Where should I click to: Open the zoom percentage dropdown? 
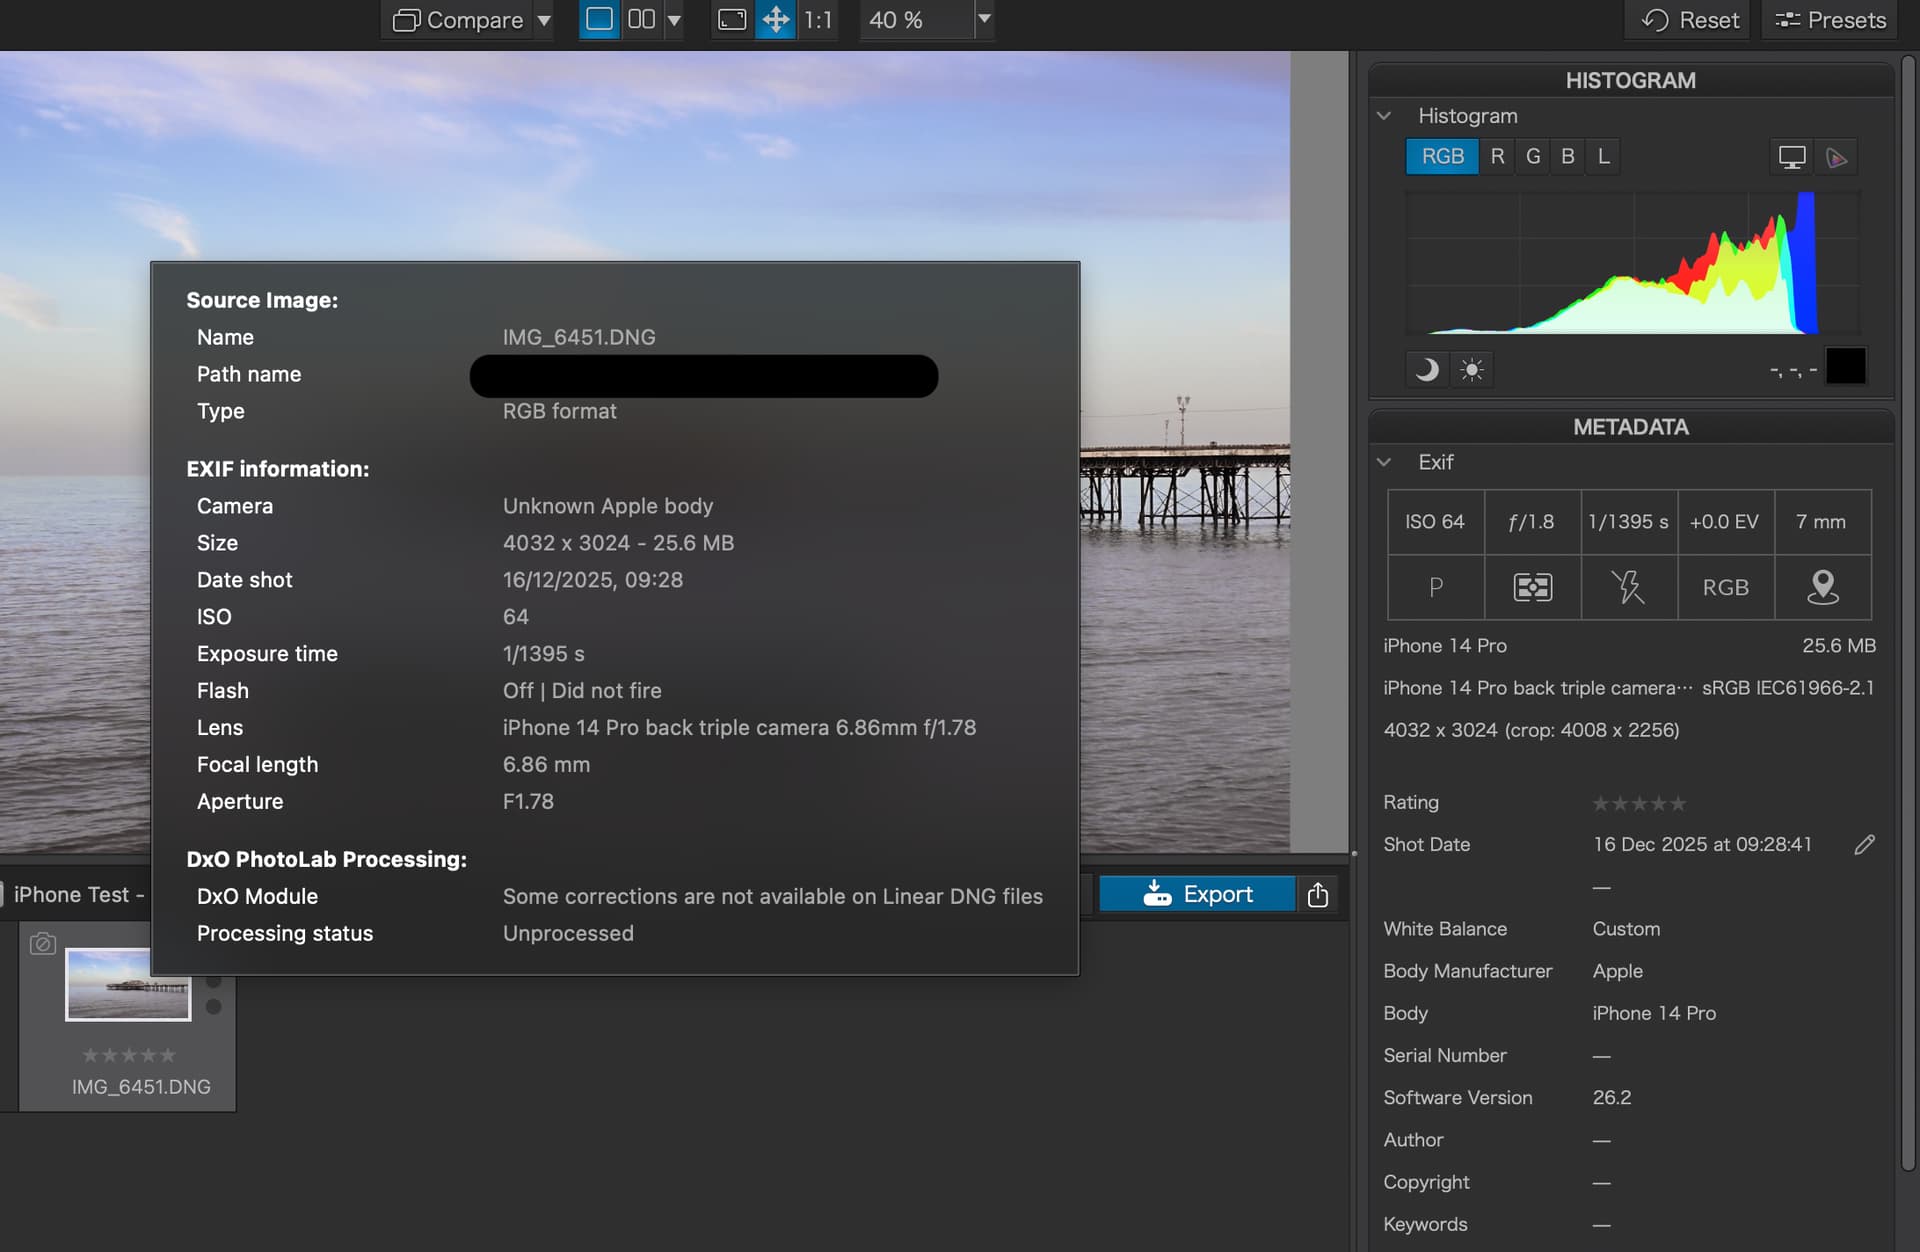[x=984, y=19]
